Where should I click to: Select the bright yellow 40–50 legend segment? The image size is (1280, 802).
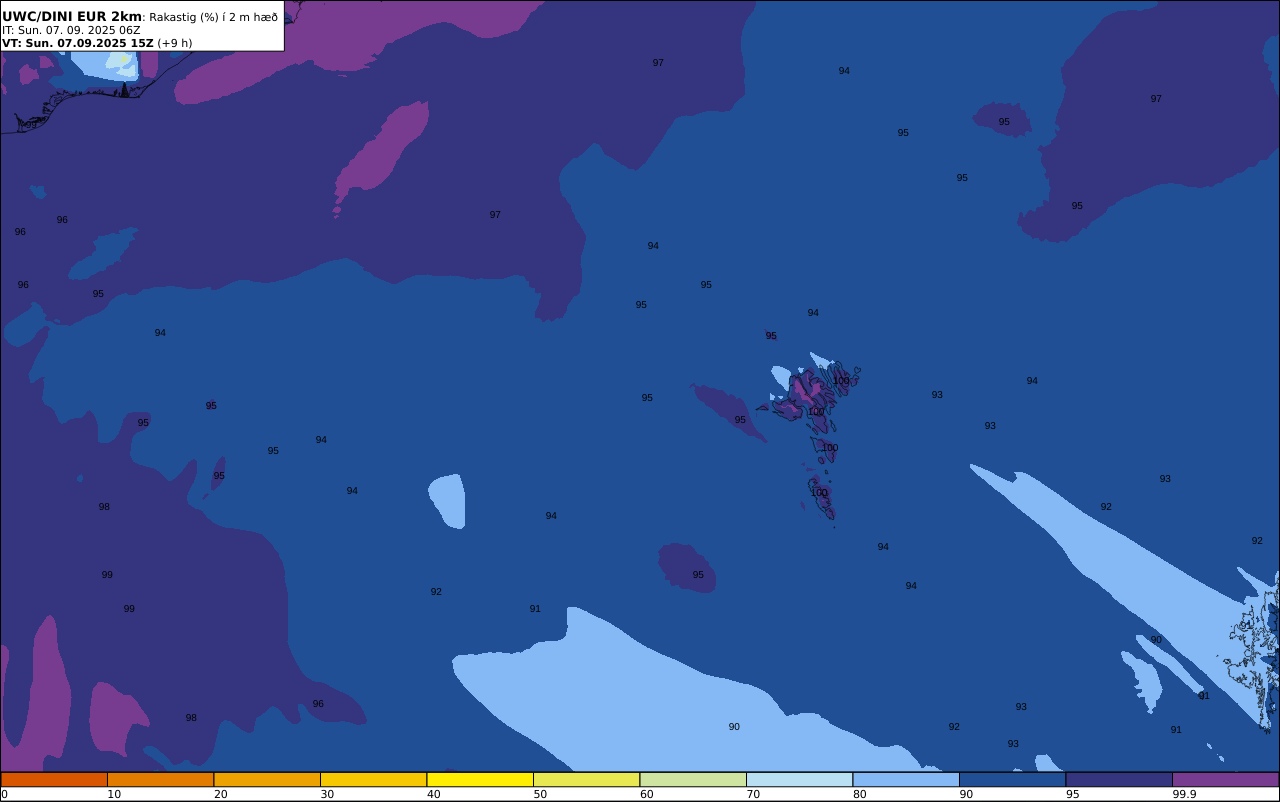(x=480, y=779)
